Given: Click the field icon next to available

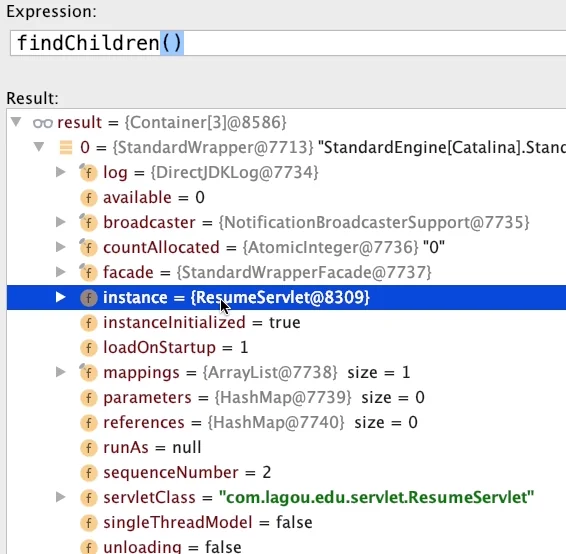Looking at the screenshot, I should (x=88, y=198).
